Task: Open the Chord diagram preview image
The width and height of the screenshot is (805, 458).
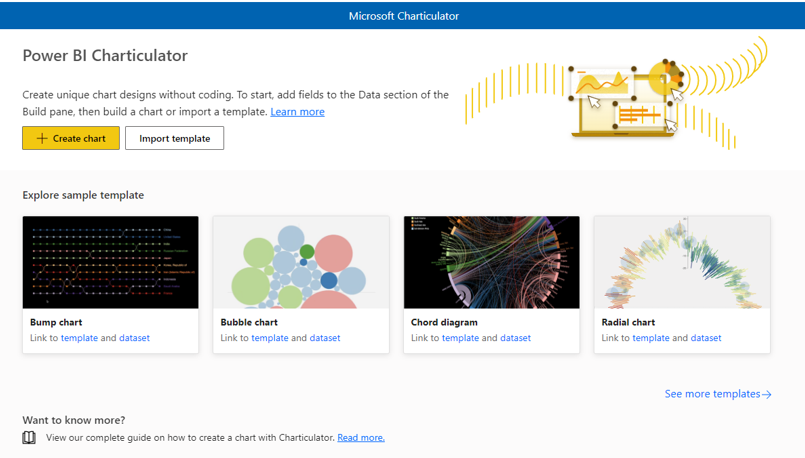Action: 491,262
